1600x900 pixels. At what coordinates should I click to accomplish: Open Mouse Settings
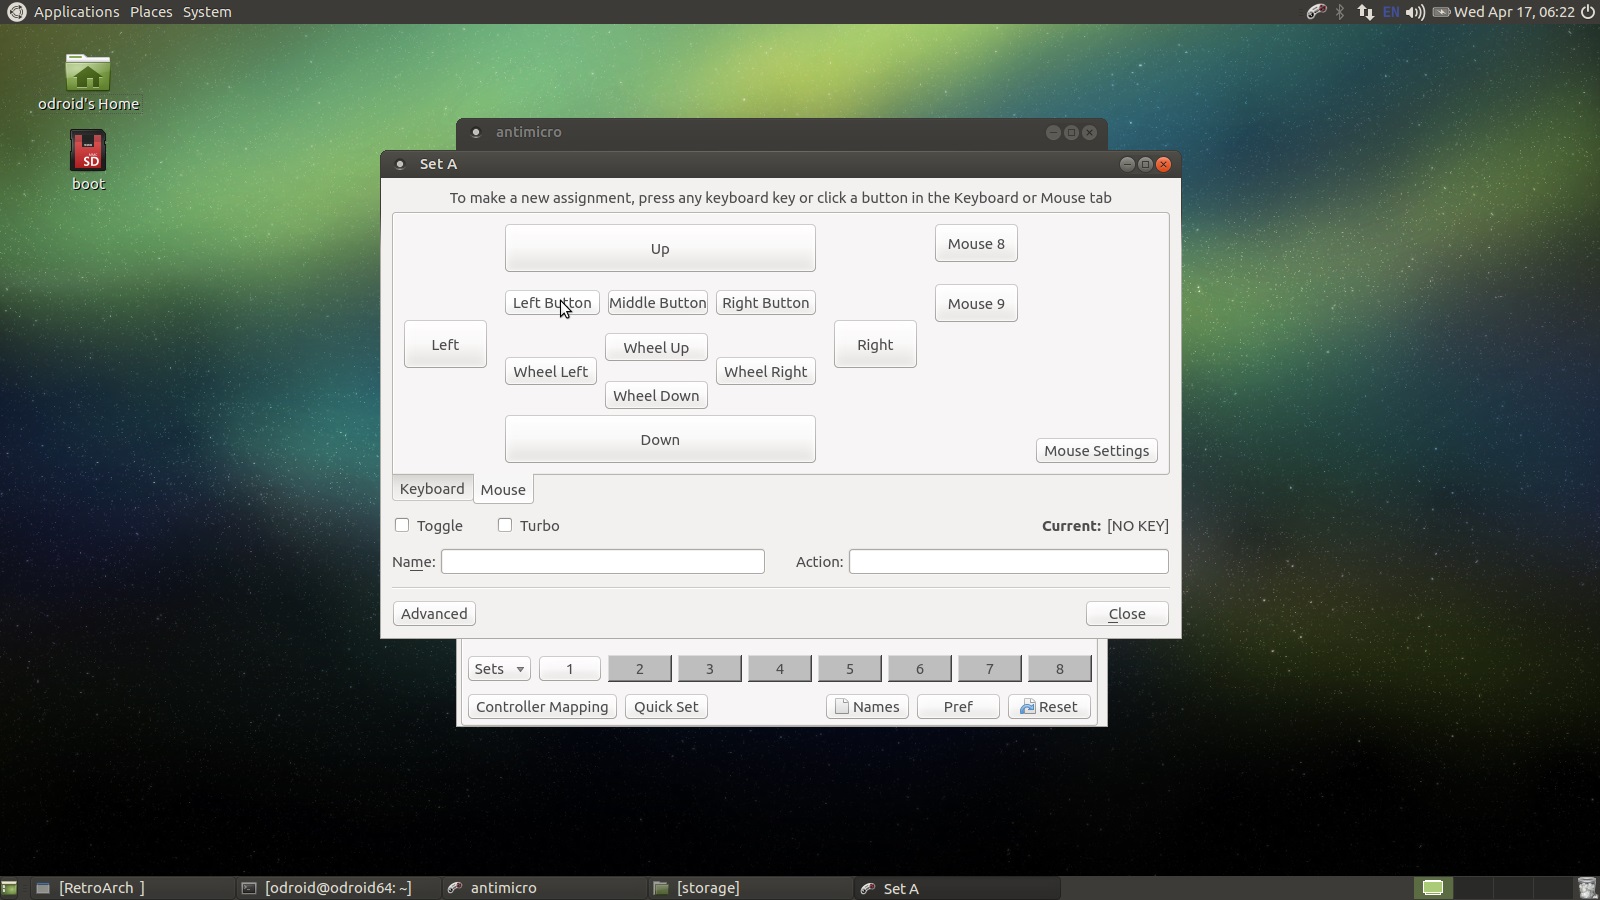tap(1096, 451)
